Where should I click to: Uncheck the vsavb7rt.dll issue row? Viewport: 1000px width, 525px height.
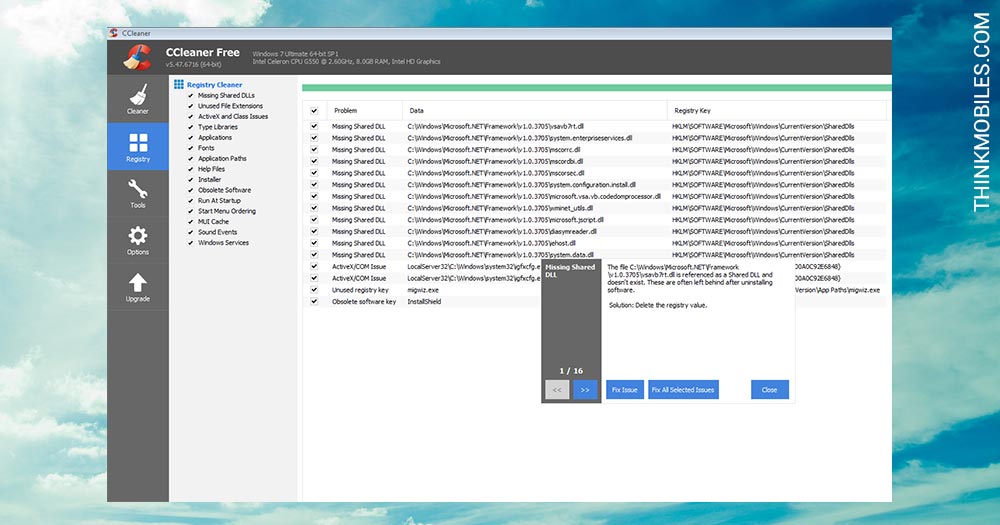point(314,126)
